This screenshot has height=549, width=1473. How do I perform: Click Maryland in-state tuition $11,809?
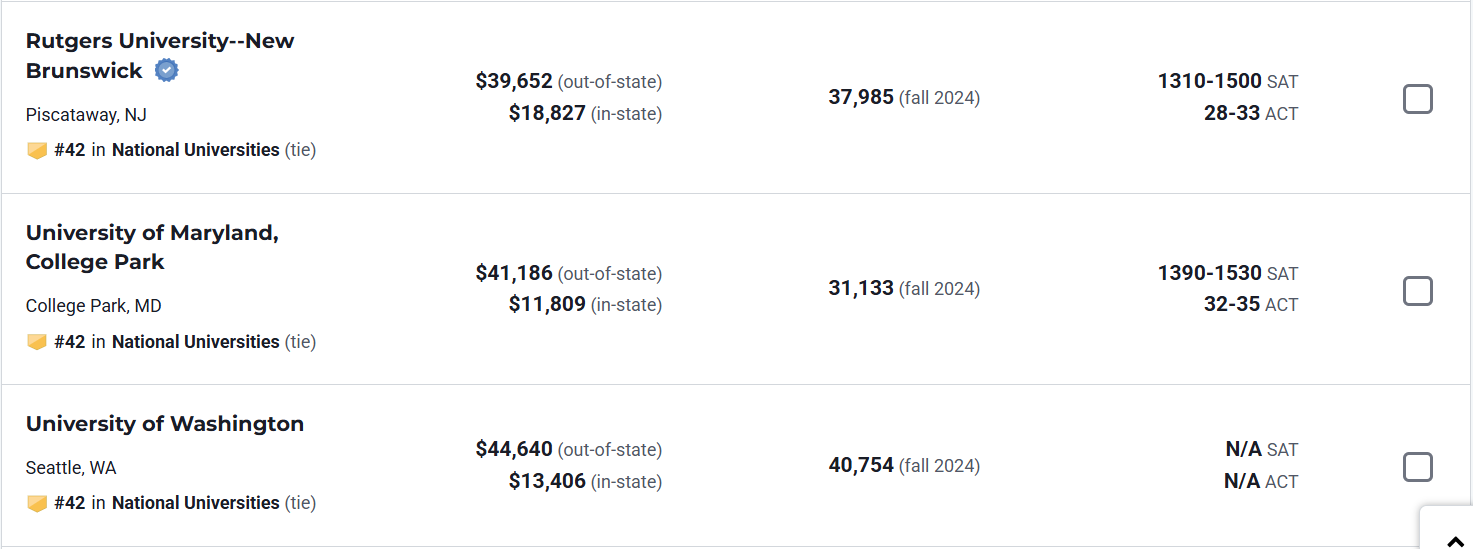(x=547, y=304)
